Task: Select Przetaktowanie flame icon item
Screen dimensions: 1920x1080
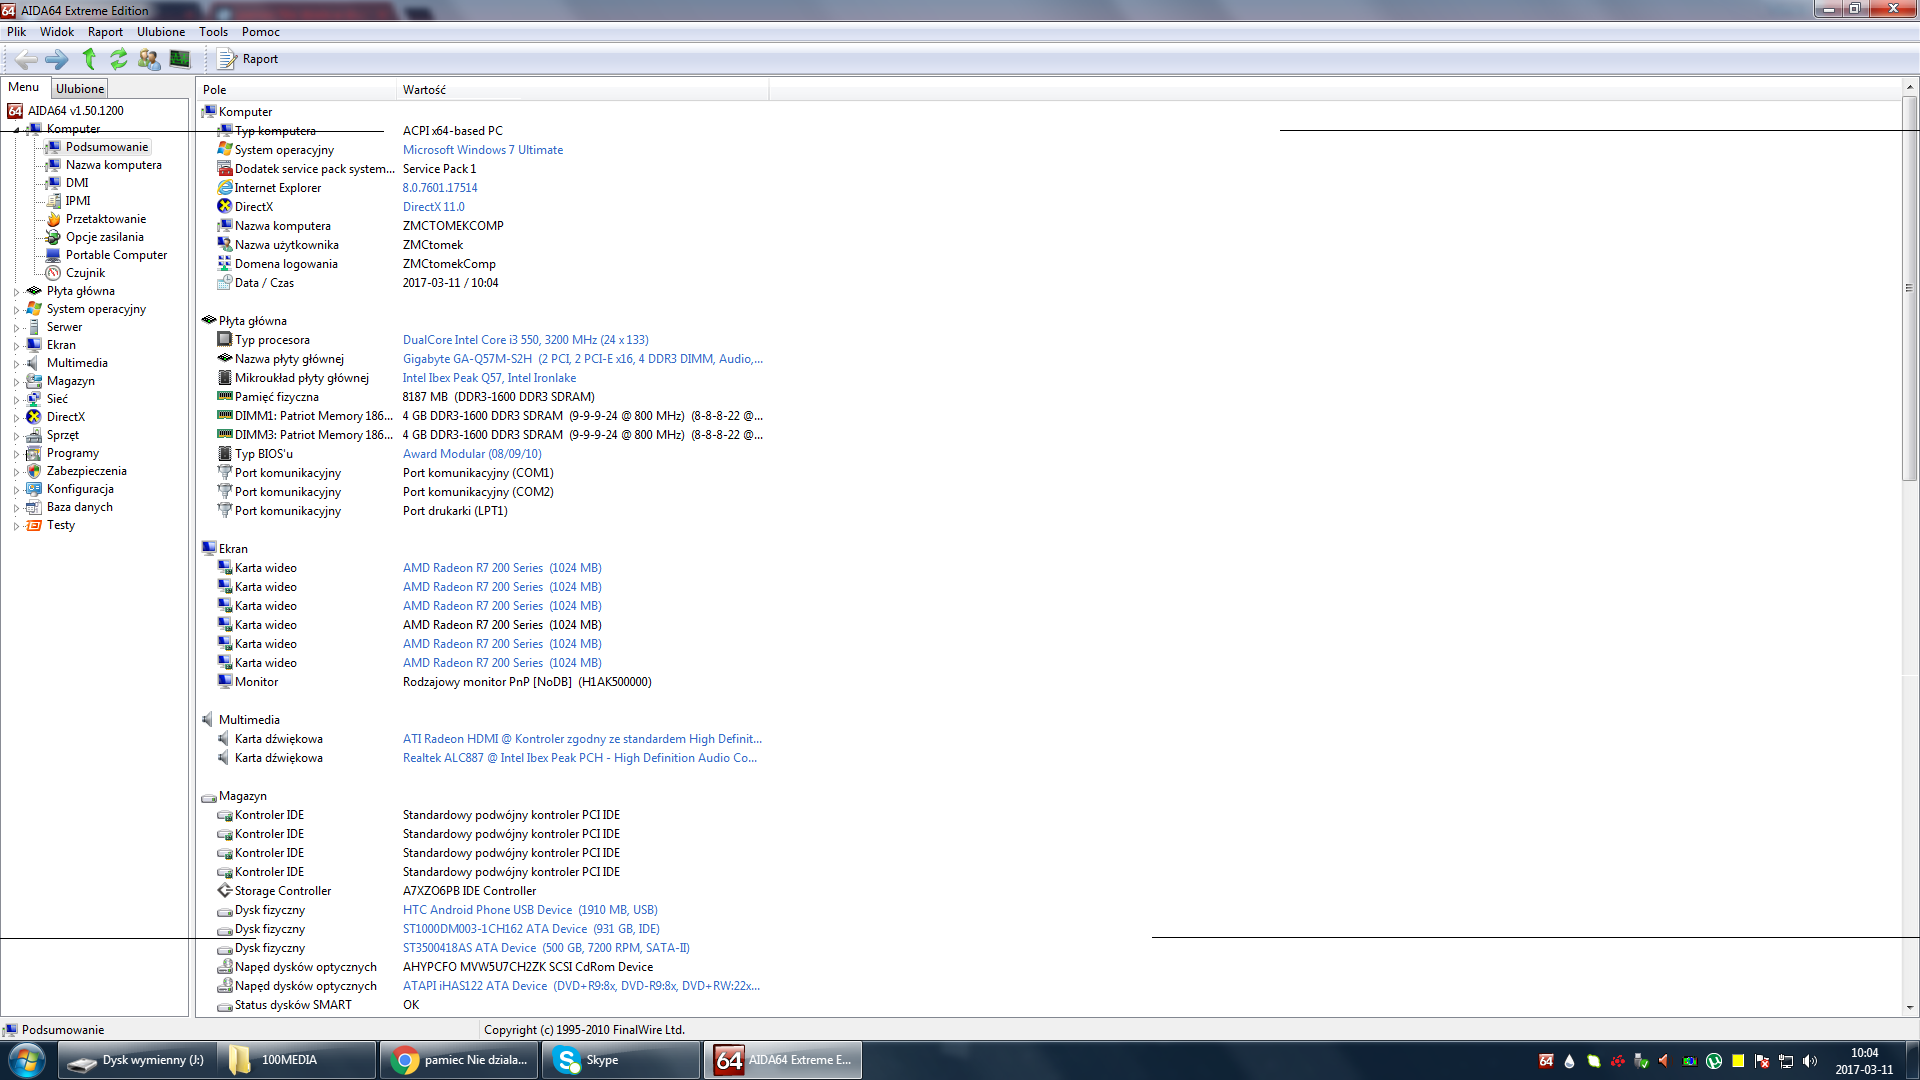Action: point(54,219)
